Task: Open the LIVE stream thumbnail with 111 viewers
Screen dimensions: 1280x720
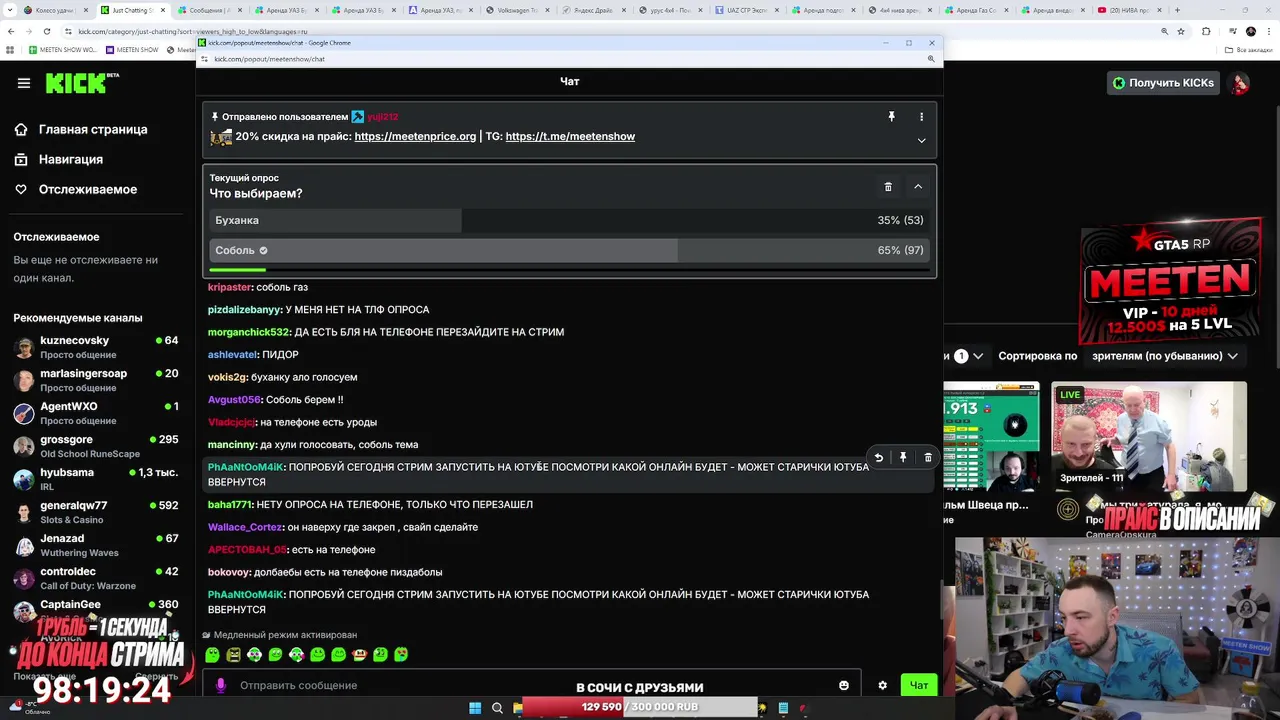Action: (x=1149, y=435)
